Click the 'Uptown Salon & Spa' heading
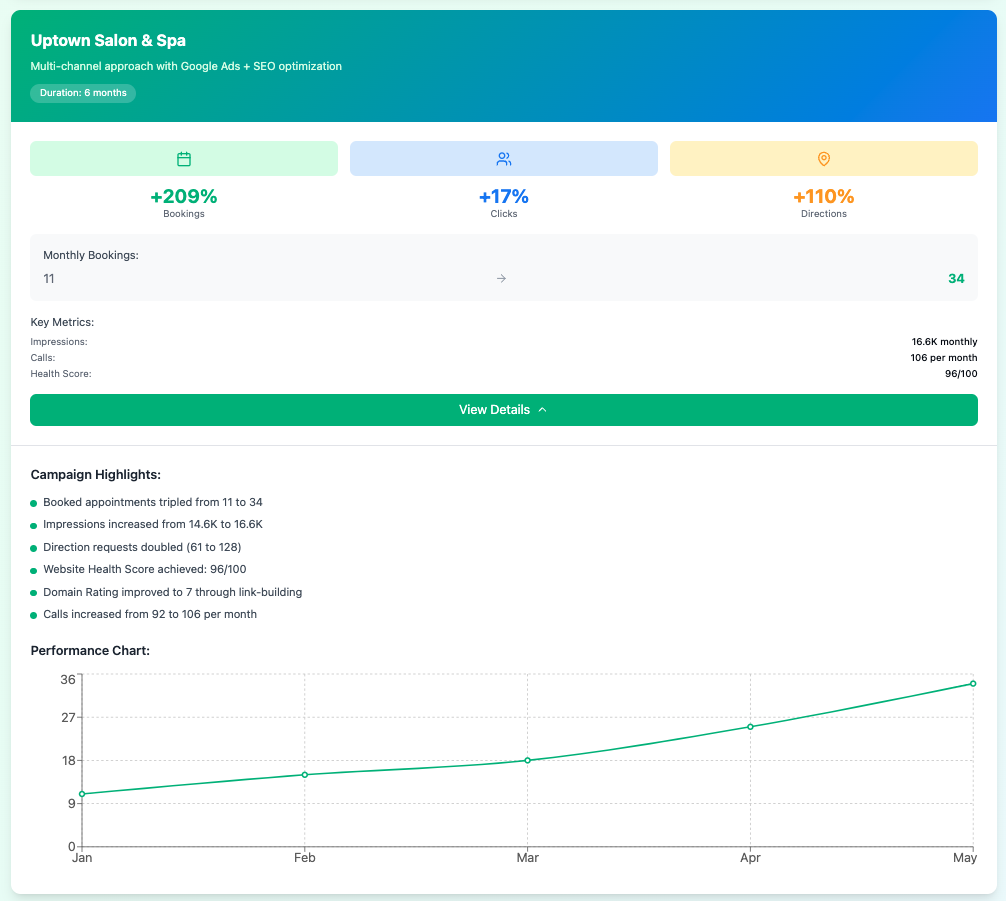Screen dimensions: 1006x901 [x=108, y=40]
